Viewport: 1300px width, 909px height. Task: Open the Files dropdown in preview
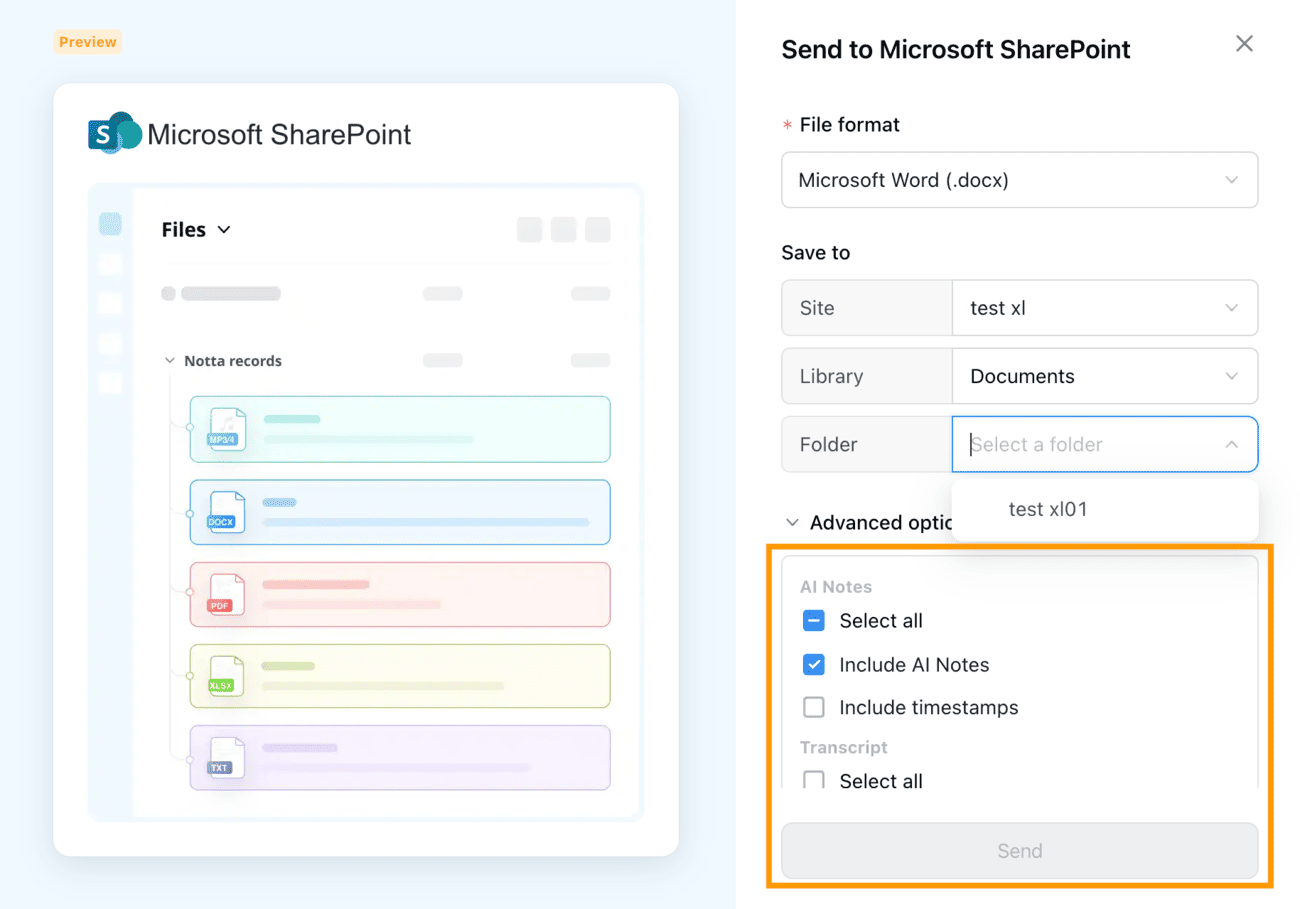tap(196, 230)
